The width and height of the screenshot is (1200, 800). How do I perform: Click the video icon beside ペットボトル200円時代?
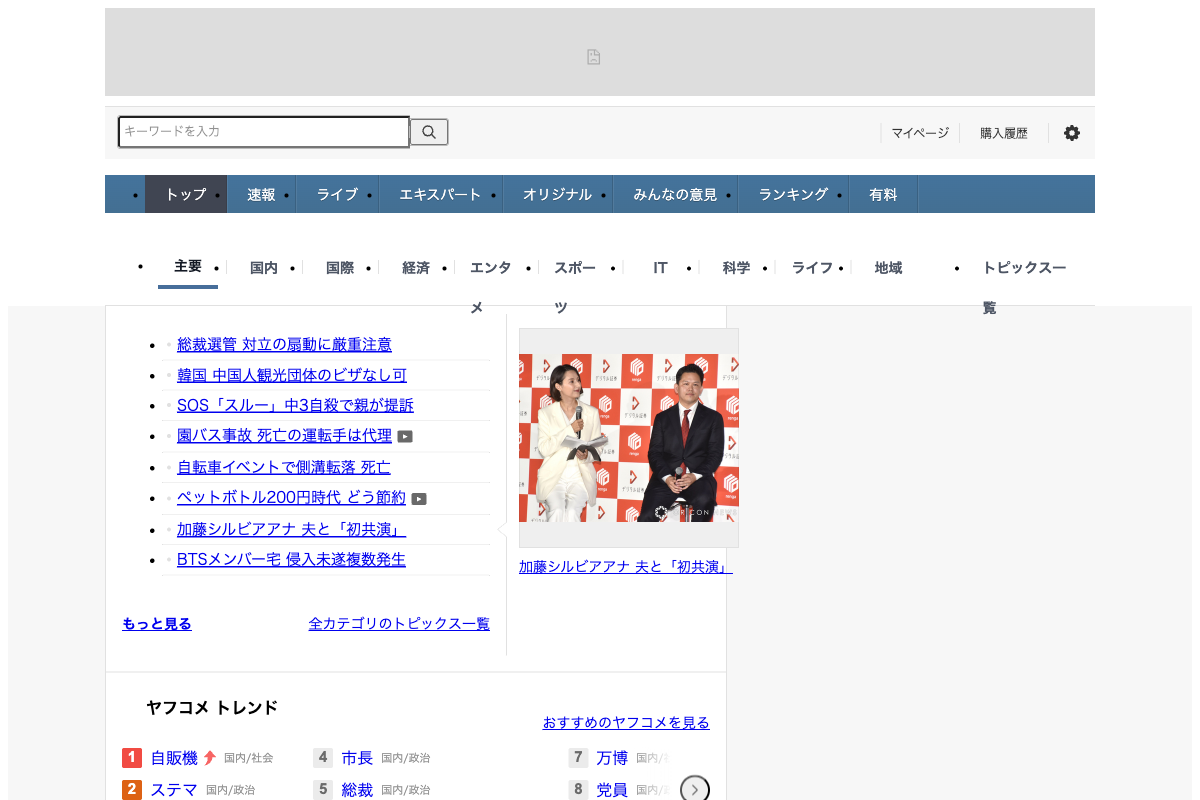pyautogui.click(x=419, y=498)
